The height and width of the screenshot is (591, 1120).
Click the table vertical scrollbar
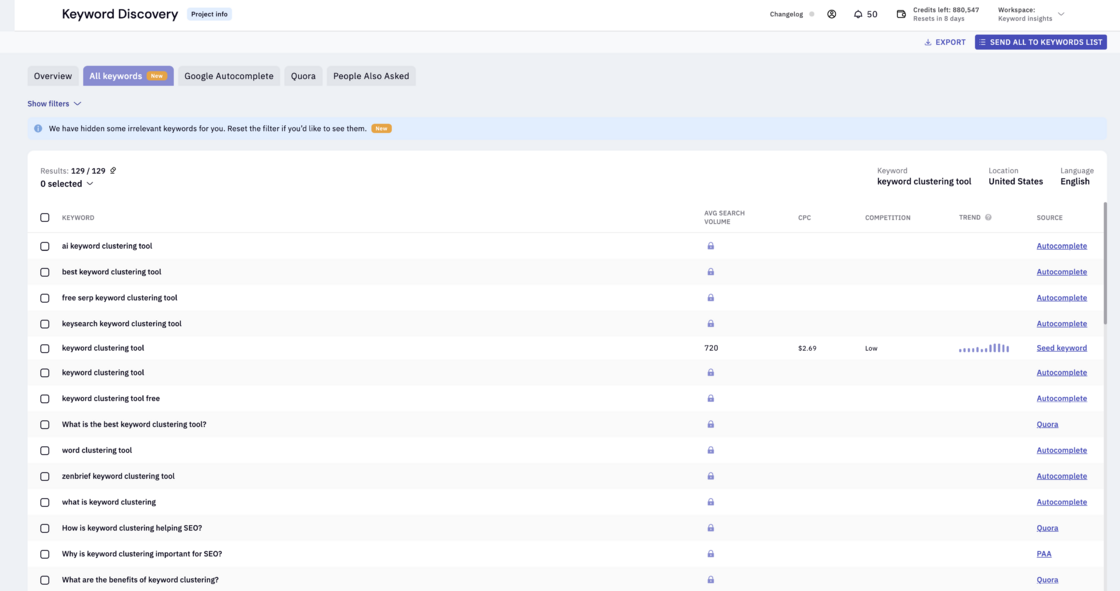point(1105,263)
